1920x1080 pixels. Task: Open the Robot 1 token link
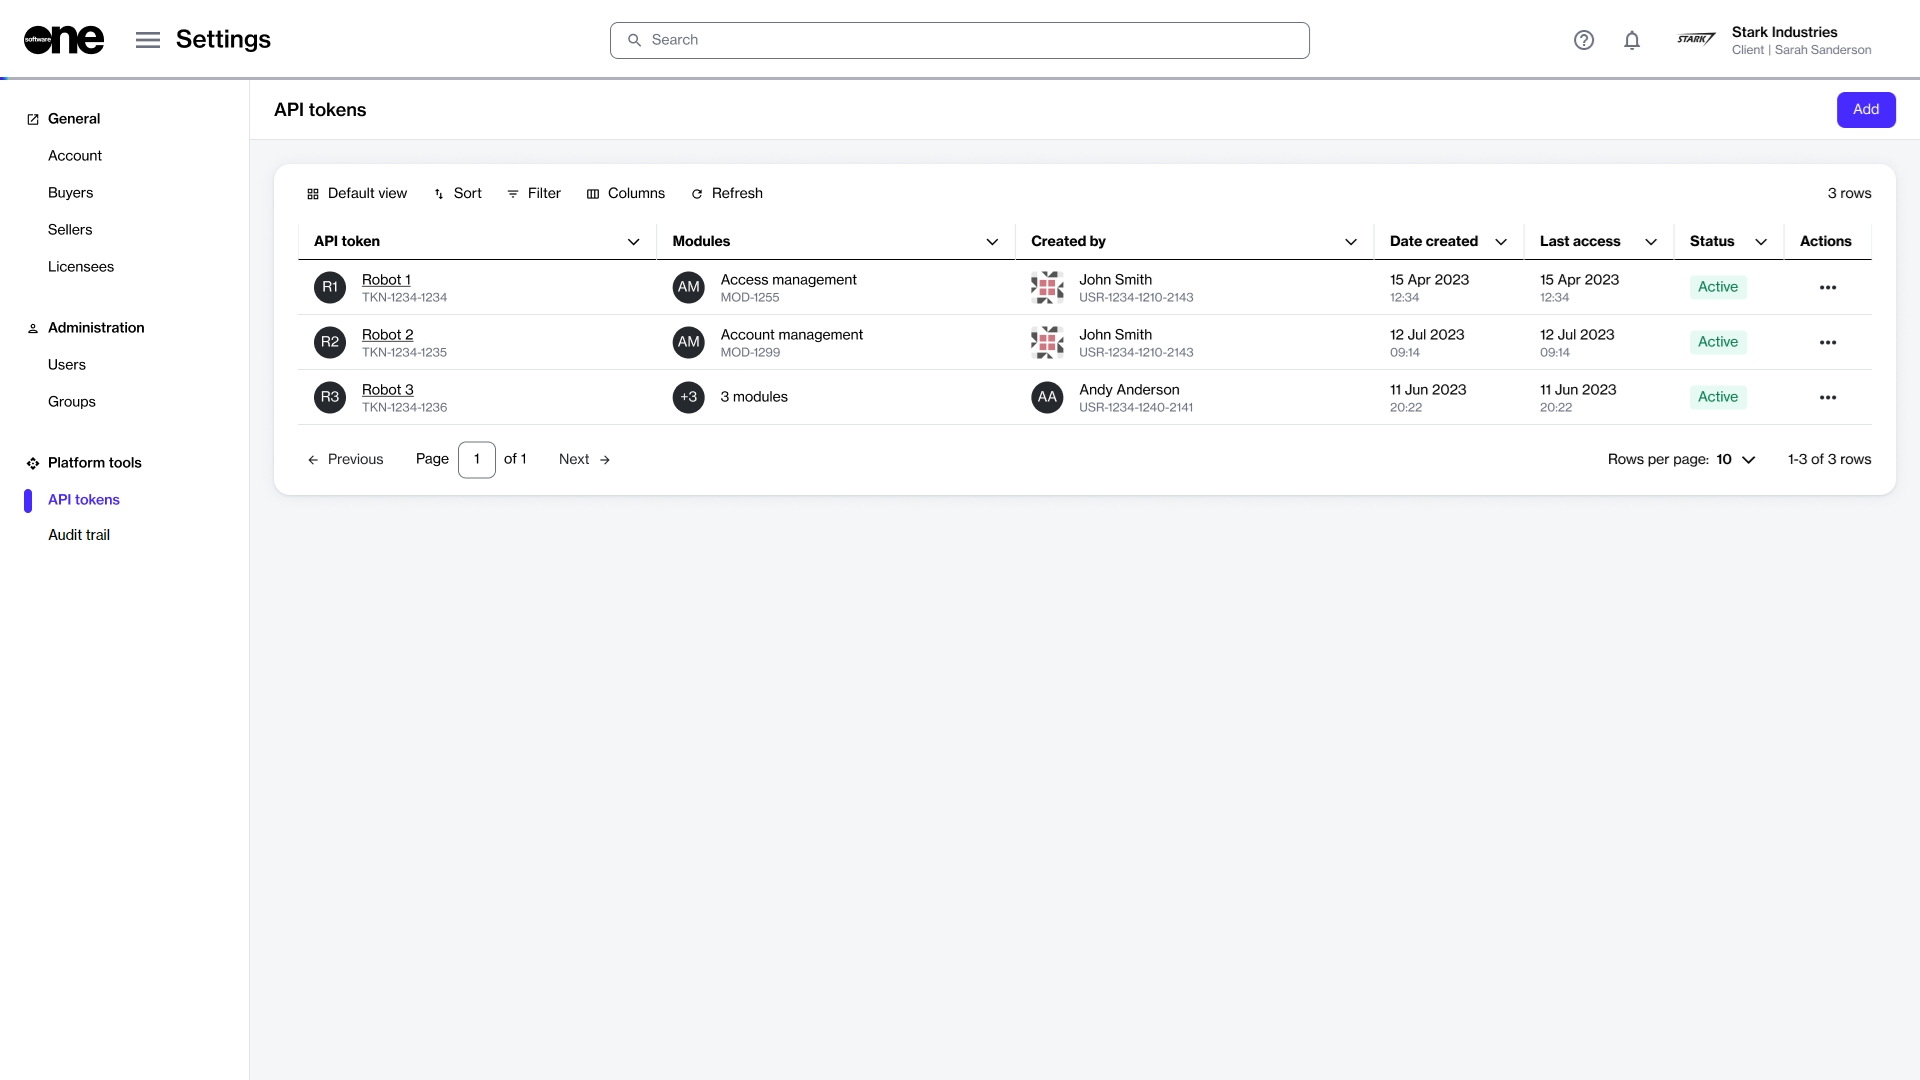point(386,280)
